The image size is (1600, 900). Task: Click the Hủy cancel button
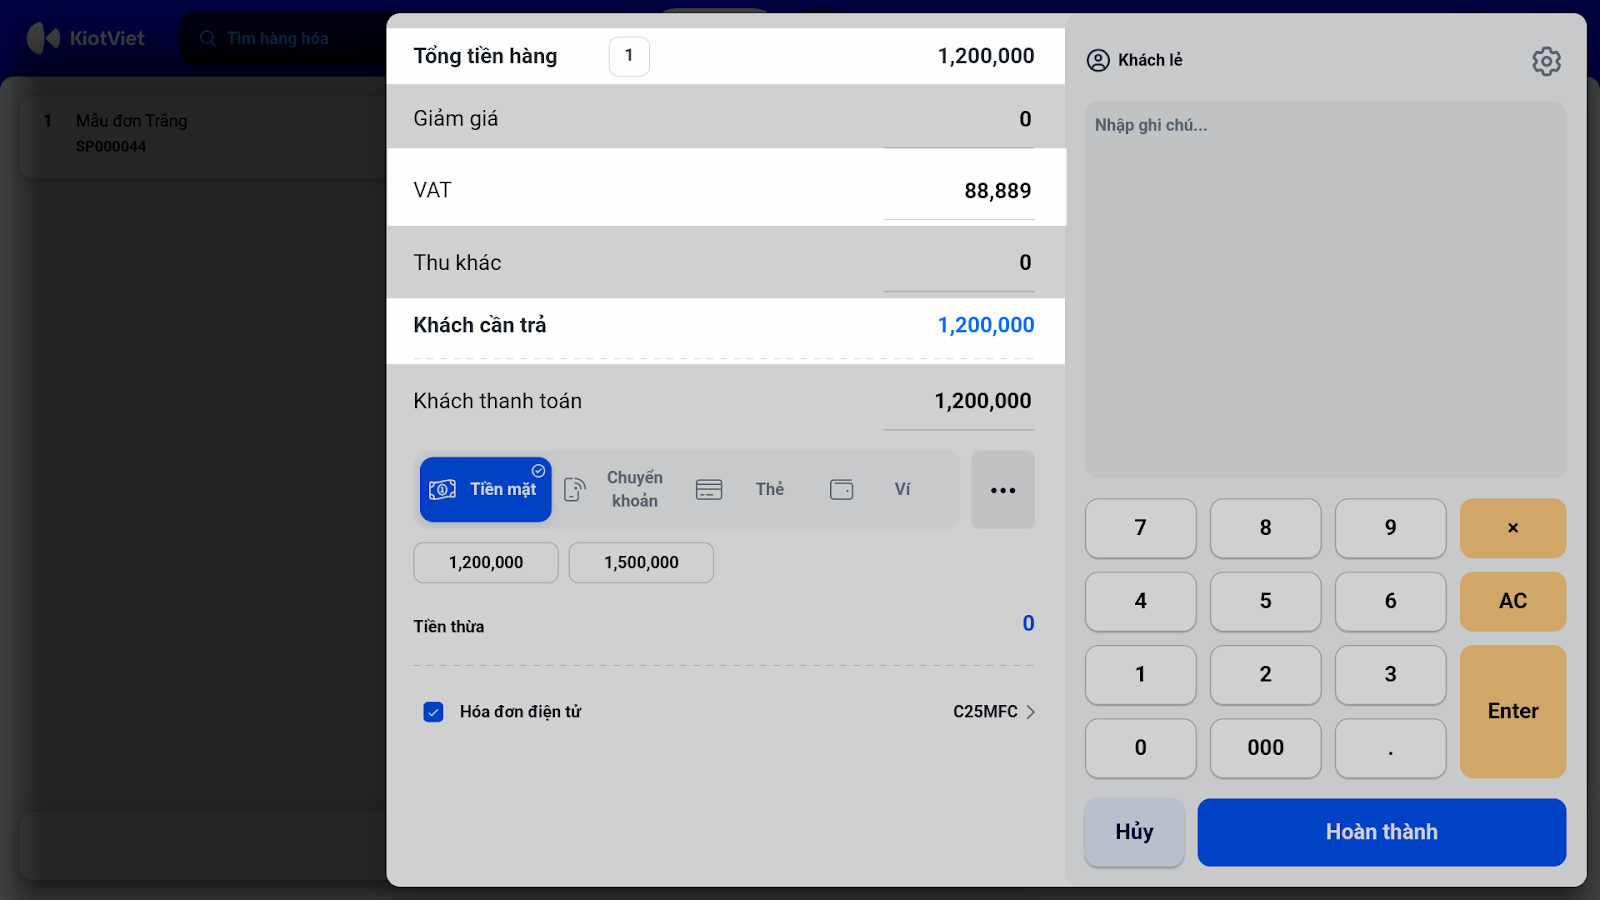point(1135,832)
